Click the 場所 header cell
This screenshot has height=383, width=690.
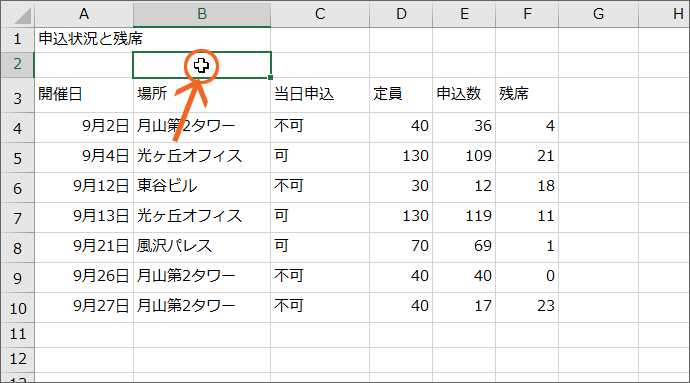[x=202, y=95]
